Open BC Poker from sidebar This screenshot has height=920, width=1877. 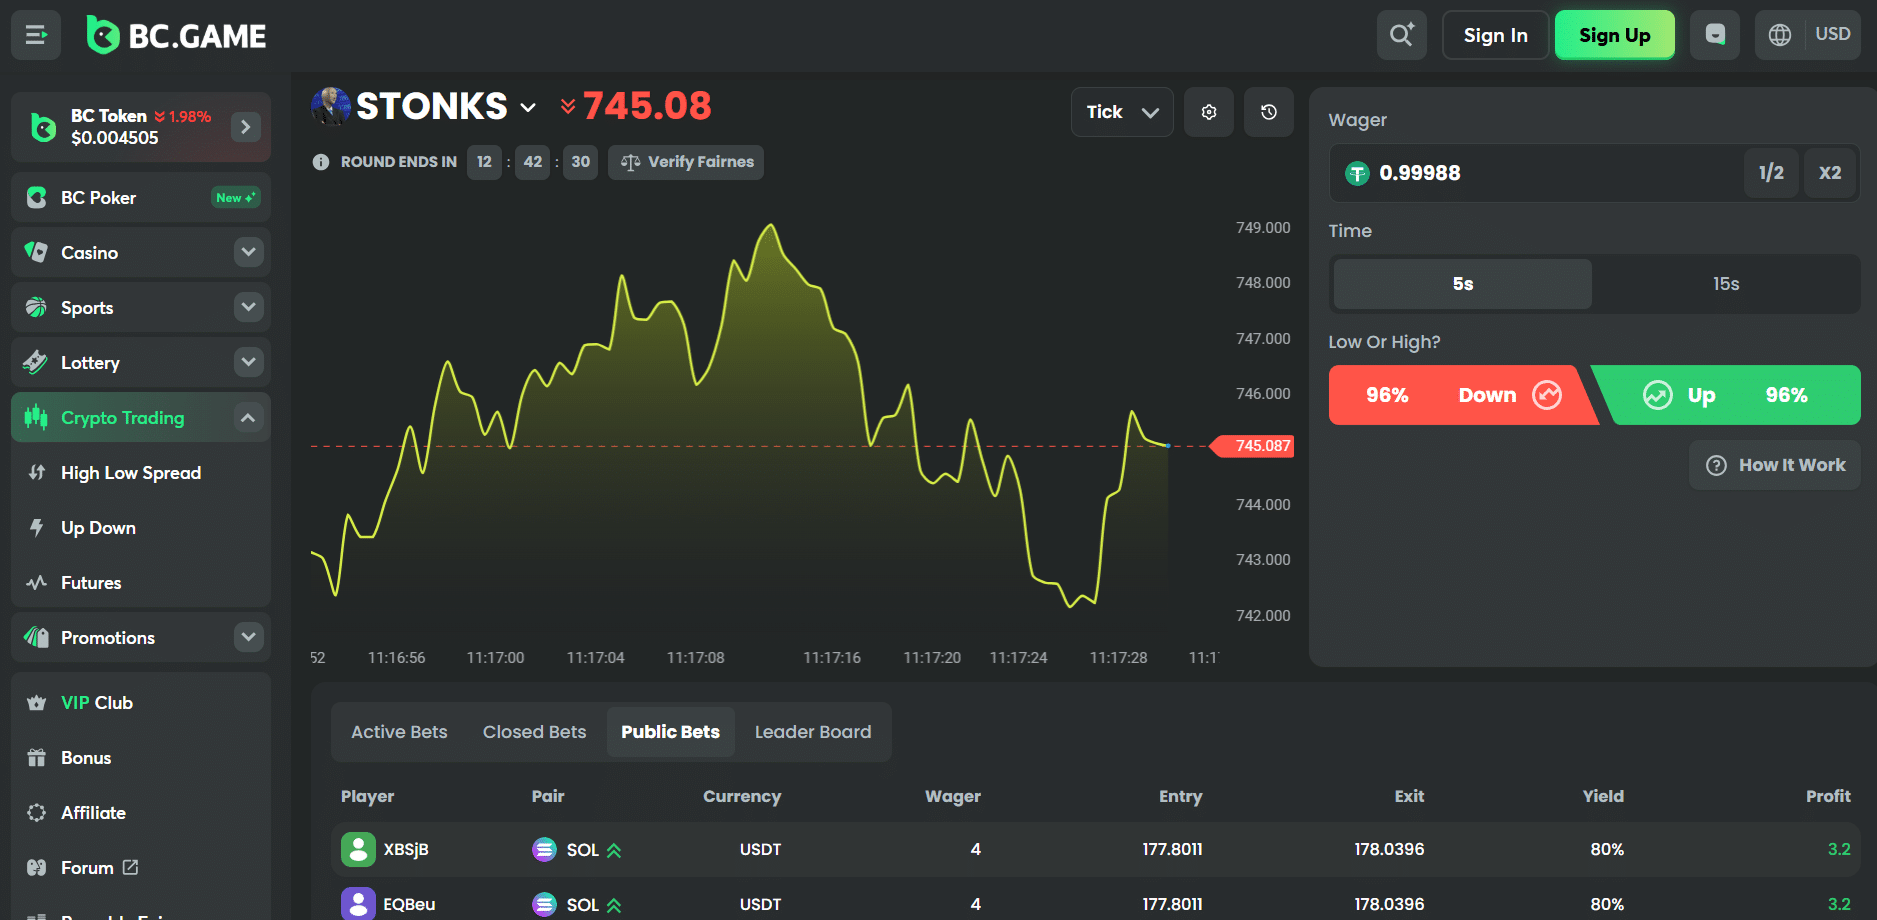pyautogui.click(x=141, y=198)
